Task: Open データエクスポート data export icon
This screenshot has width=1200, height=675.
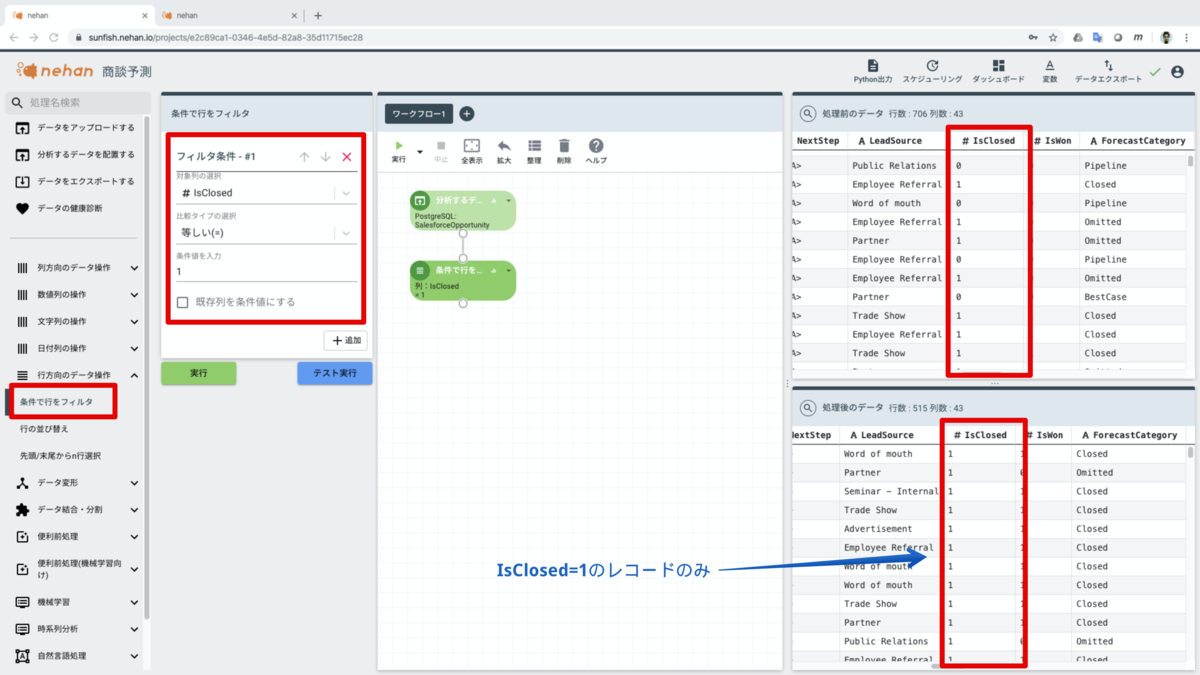Action: point(1108,65)
